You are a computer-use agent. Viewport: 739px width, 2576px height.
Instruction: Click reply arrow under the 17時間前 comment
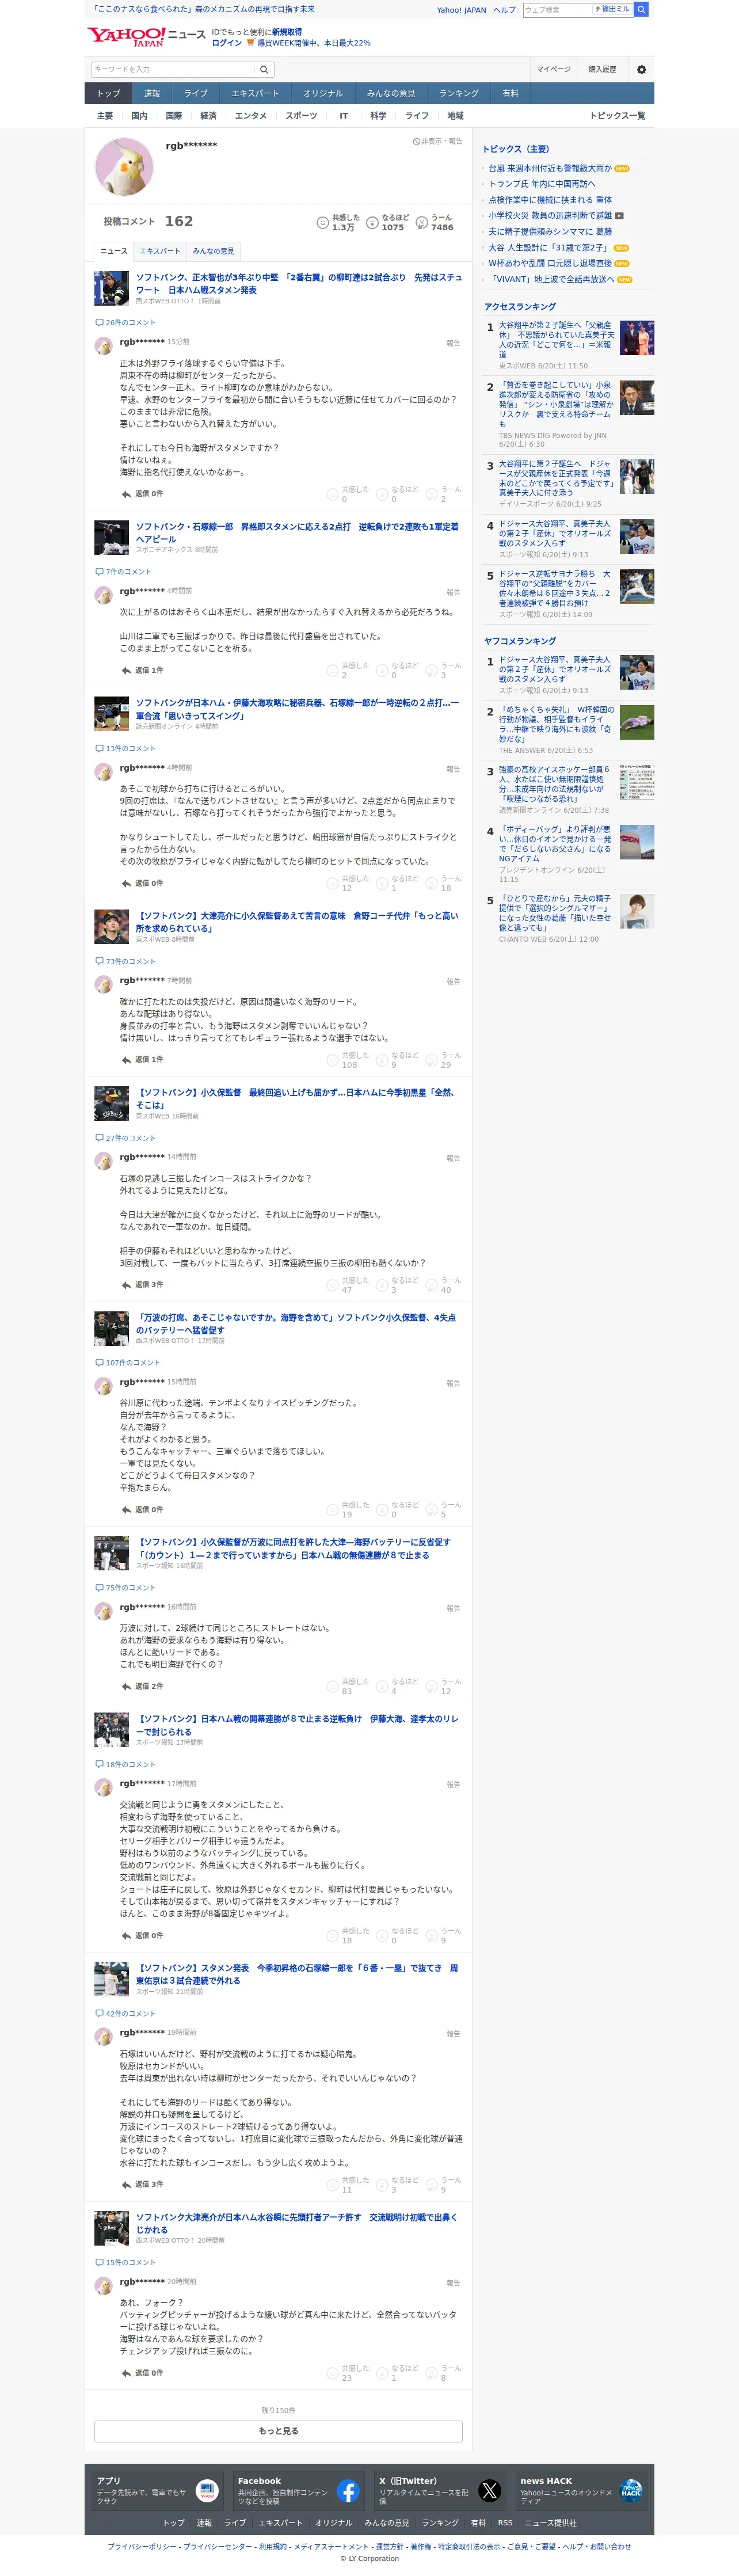(x=126, y=1936)
